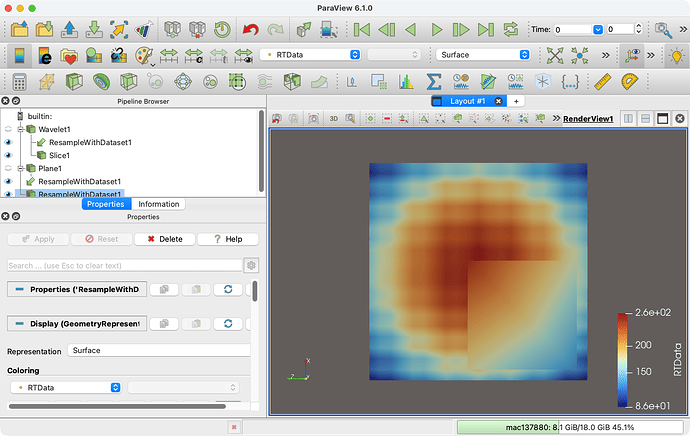
Task: Toggle the 3D interaction mode button
Action: 334,118
